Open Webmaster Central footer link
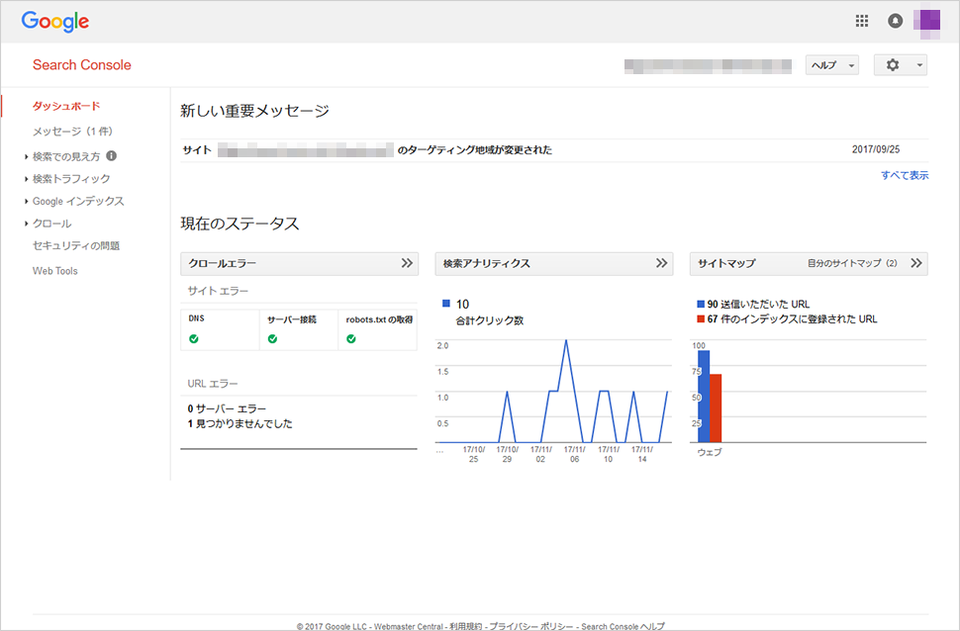The height and width of the screenshot is (631, 960). pos(408,626)
